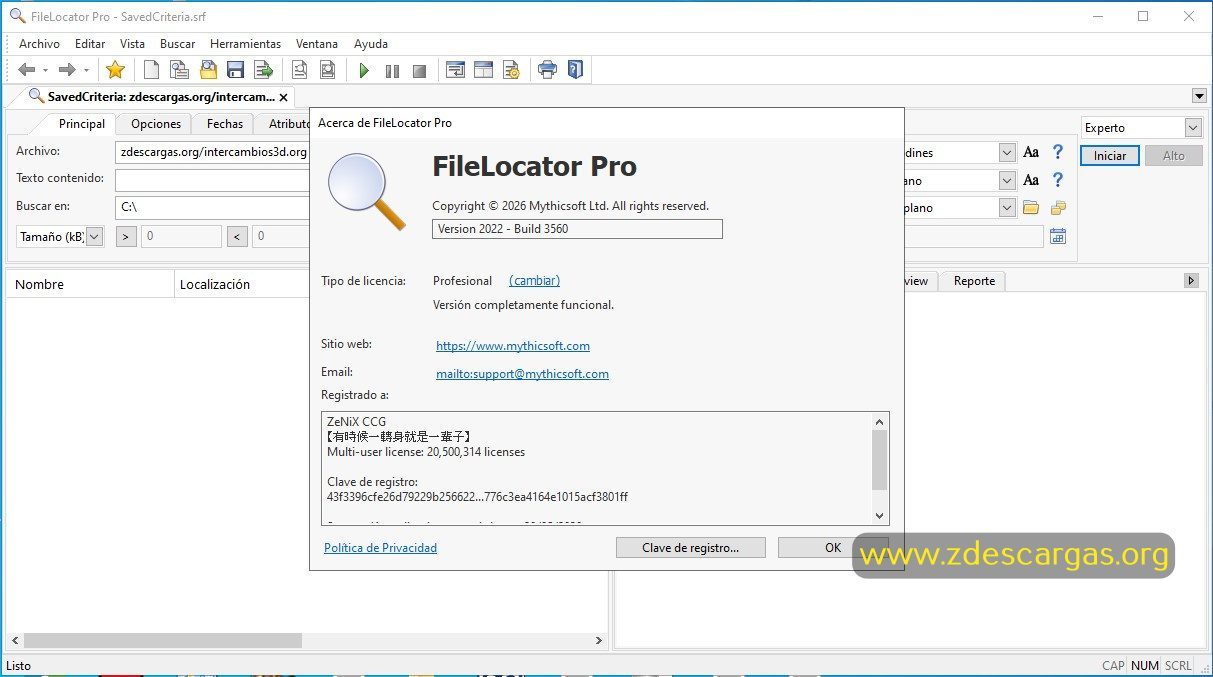
Task: Go back with the left arrow toolbar icon
Action: point(27,70)
